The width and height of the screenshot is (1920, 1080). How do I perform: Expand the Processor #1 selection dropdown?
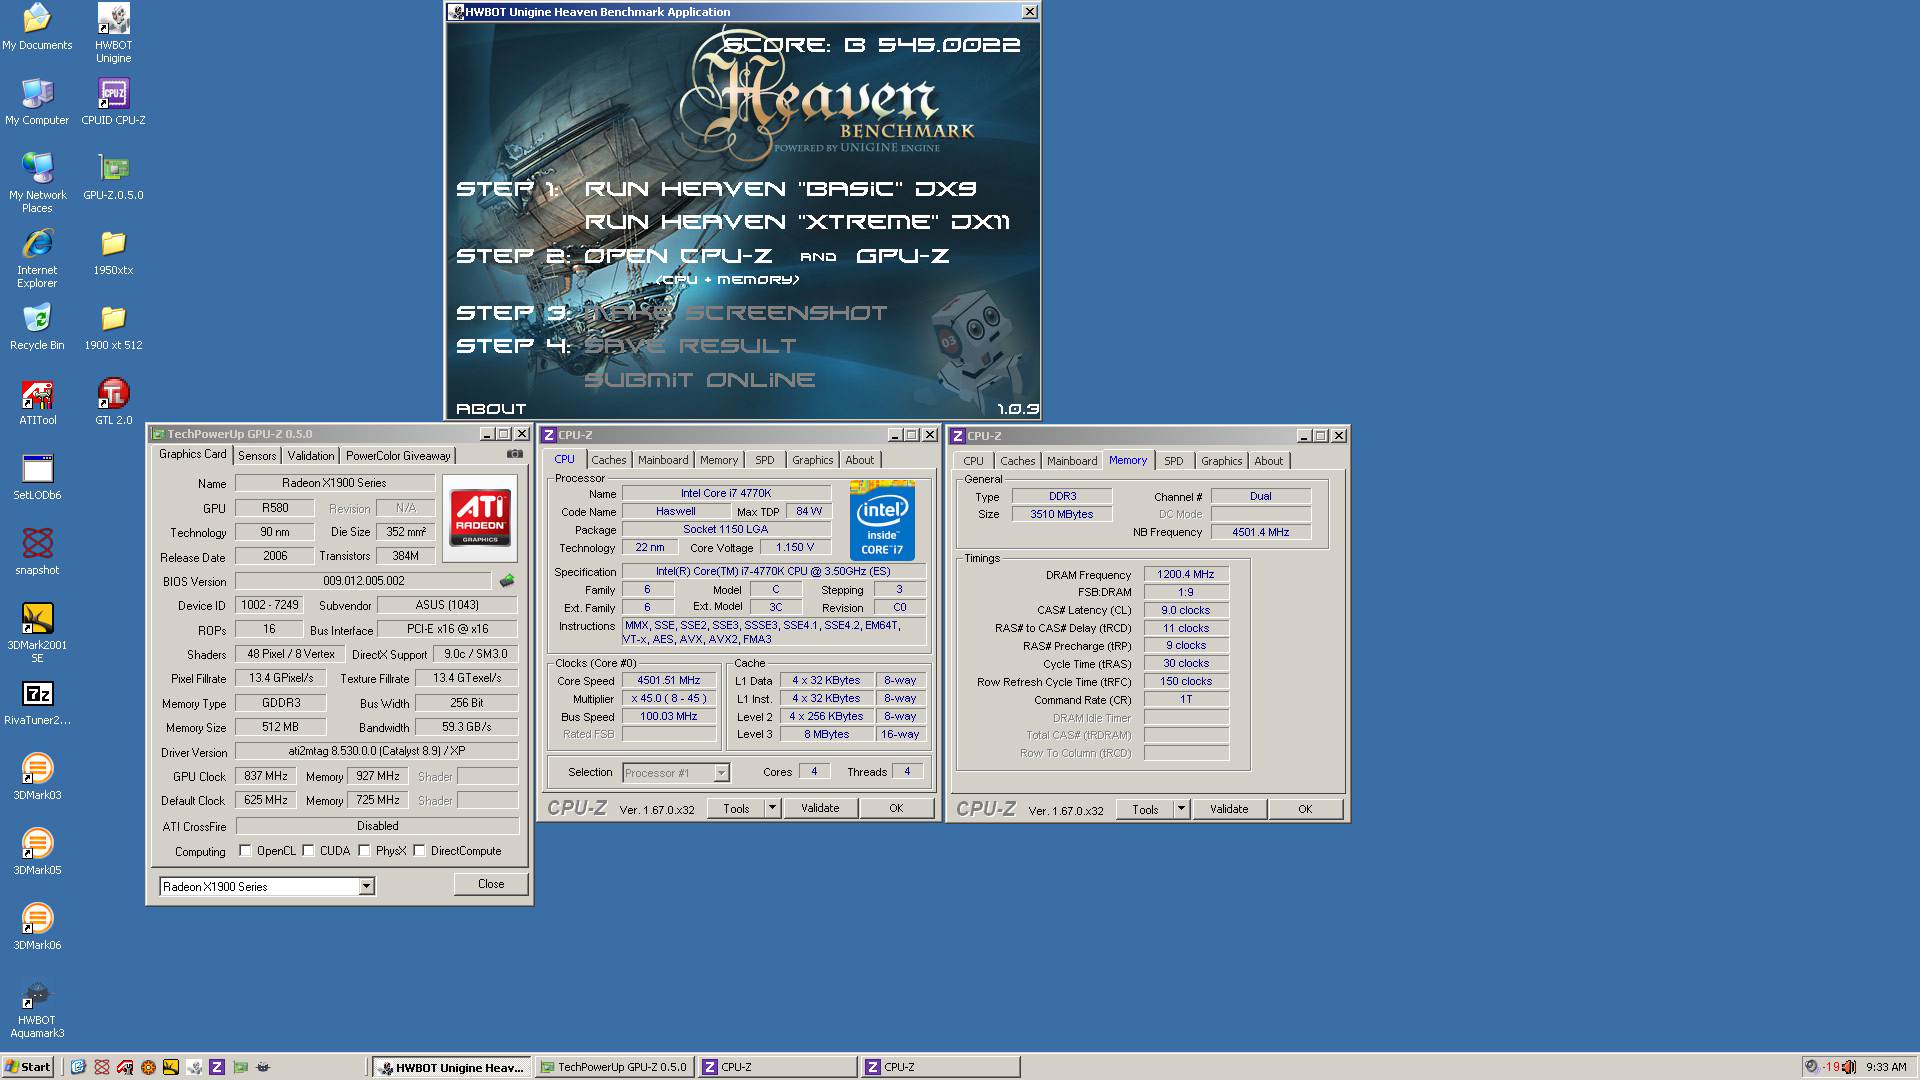(x=721, y=773)
